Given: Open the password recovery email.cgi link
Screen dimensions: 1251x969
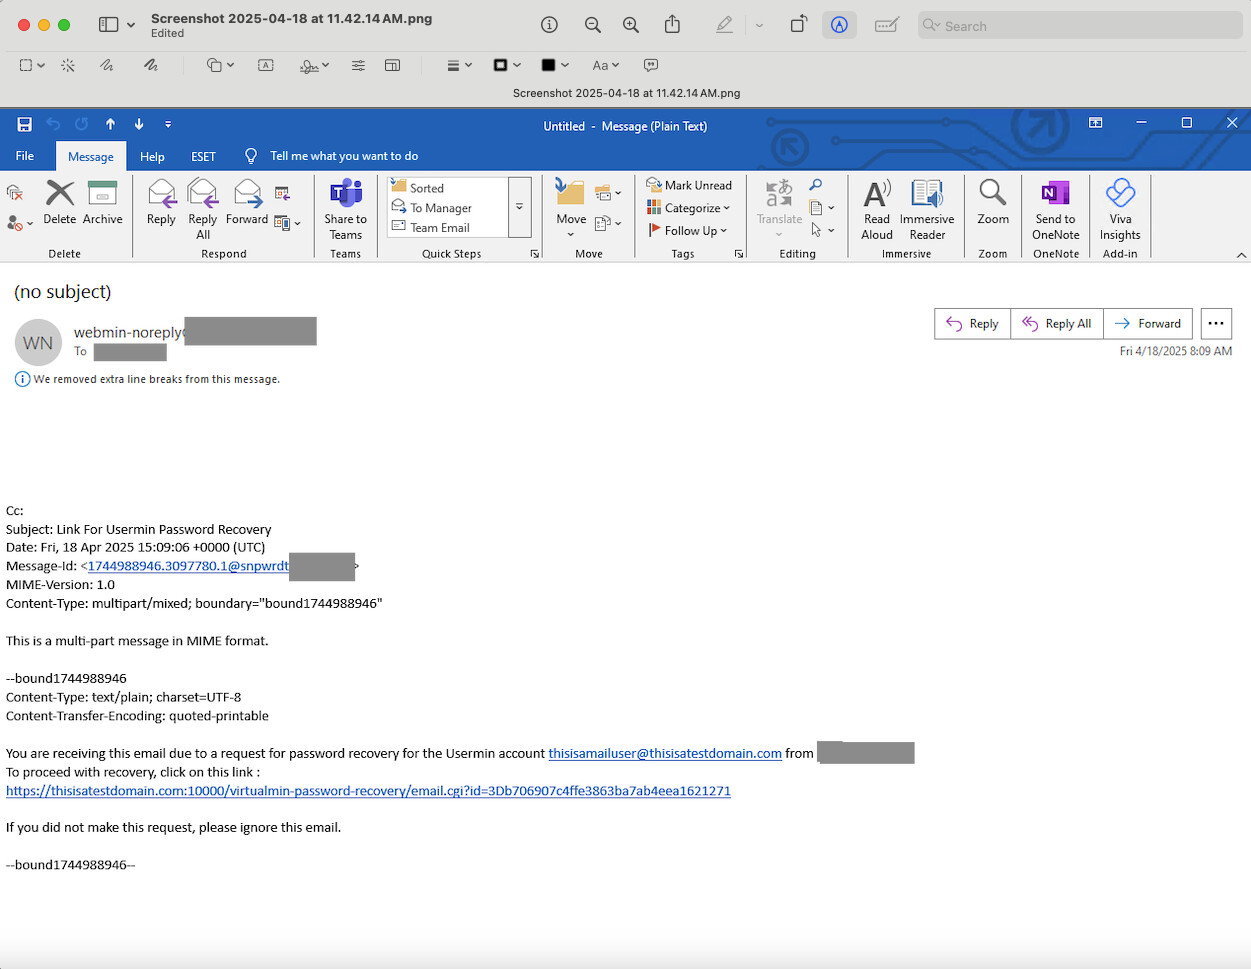Looking at the screenshot, I should coord(368,791).
